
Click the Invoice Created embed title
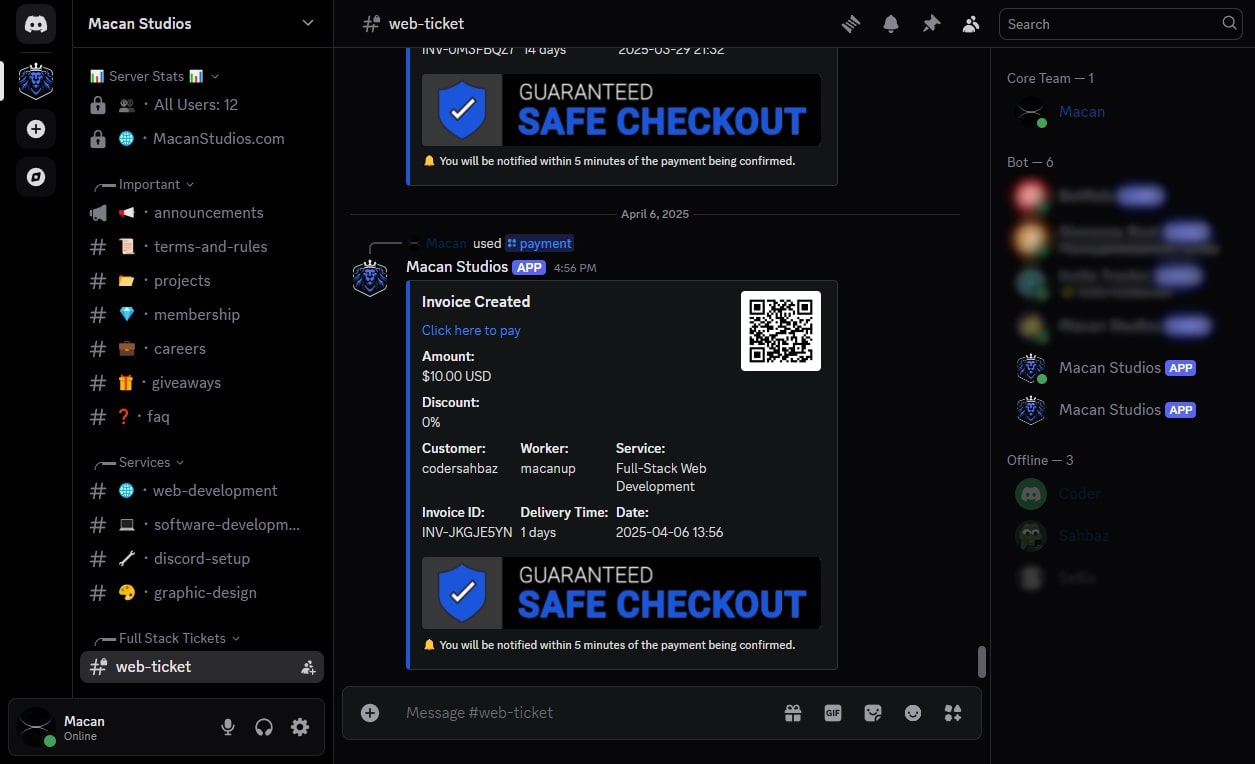[x=476, y=301]
